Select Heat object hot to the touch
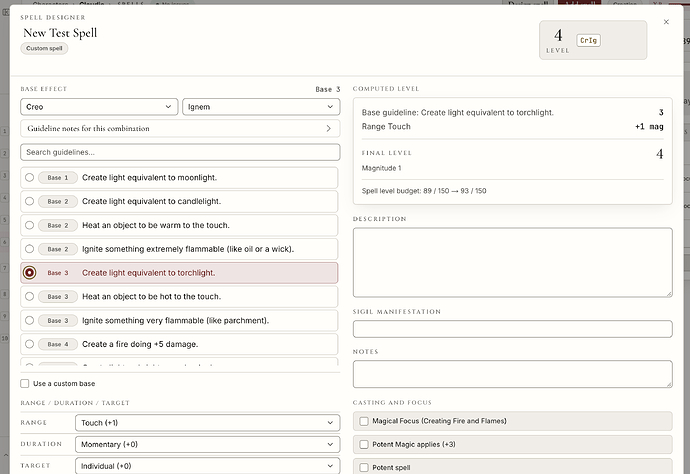Image resolution: width=690 pixels, height=474 pixels. tap(179, 297)
